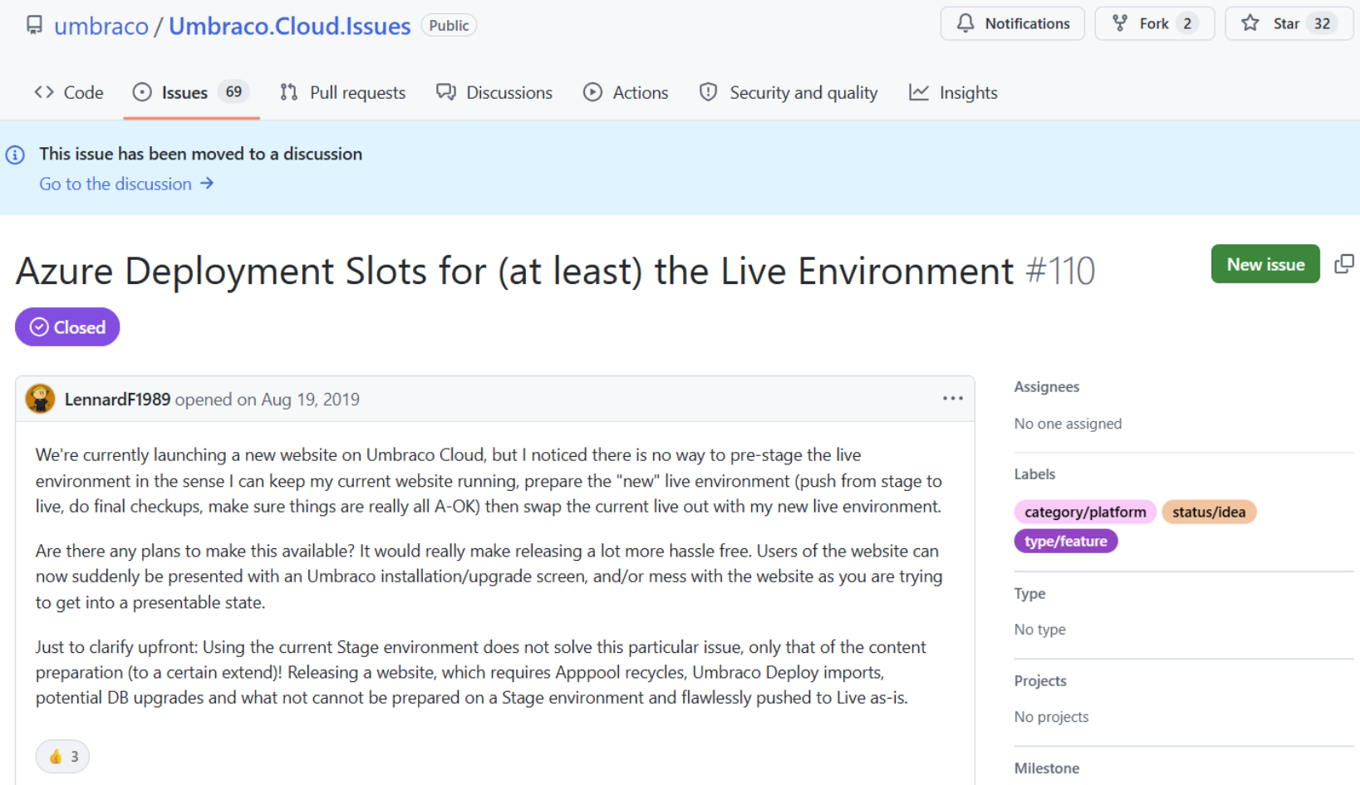Click the thumbs up reaction with 3
This screenshot has height=785, width=1360.
tap(63, 756)
